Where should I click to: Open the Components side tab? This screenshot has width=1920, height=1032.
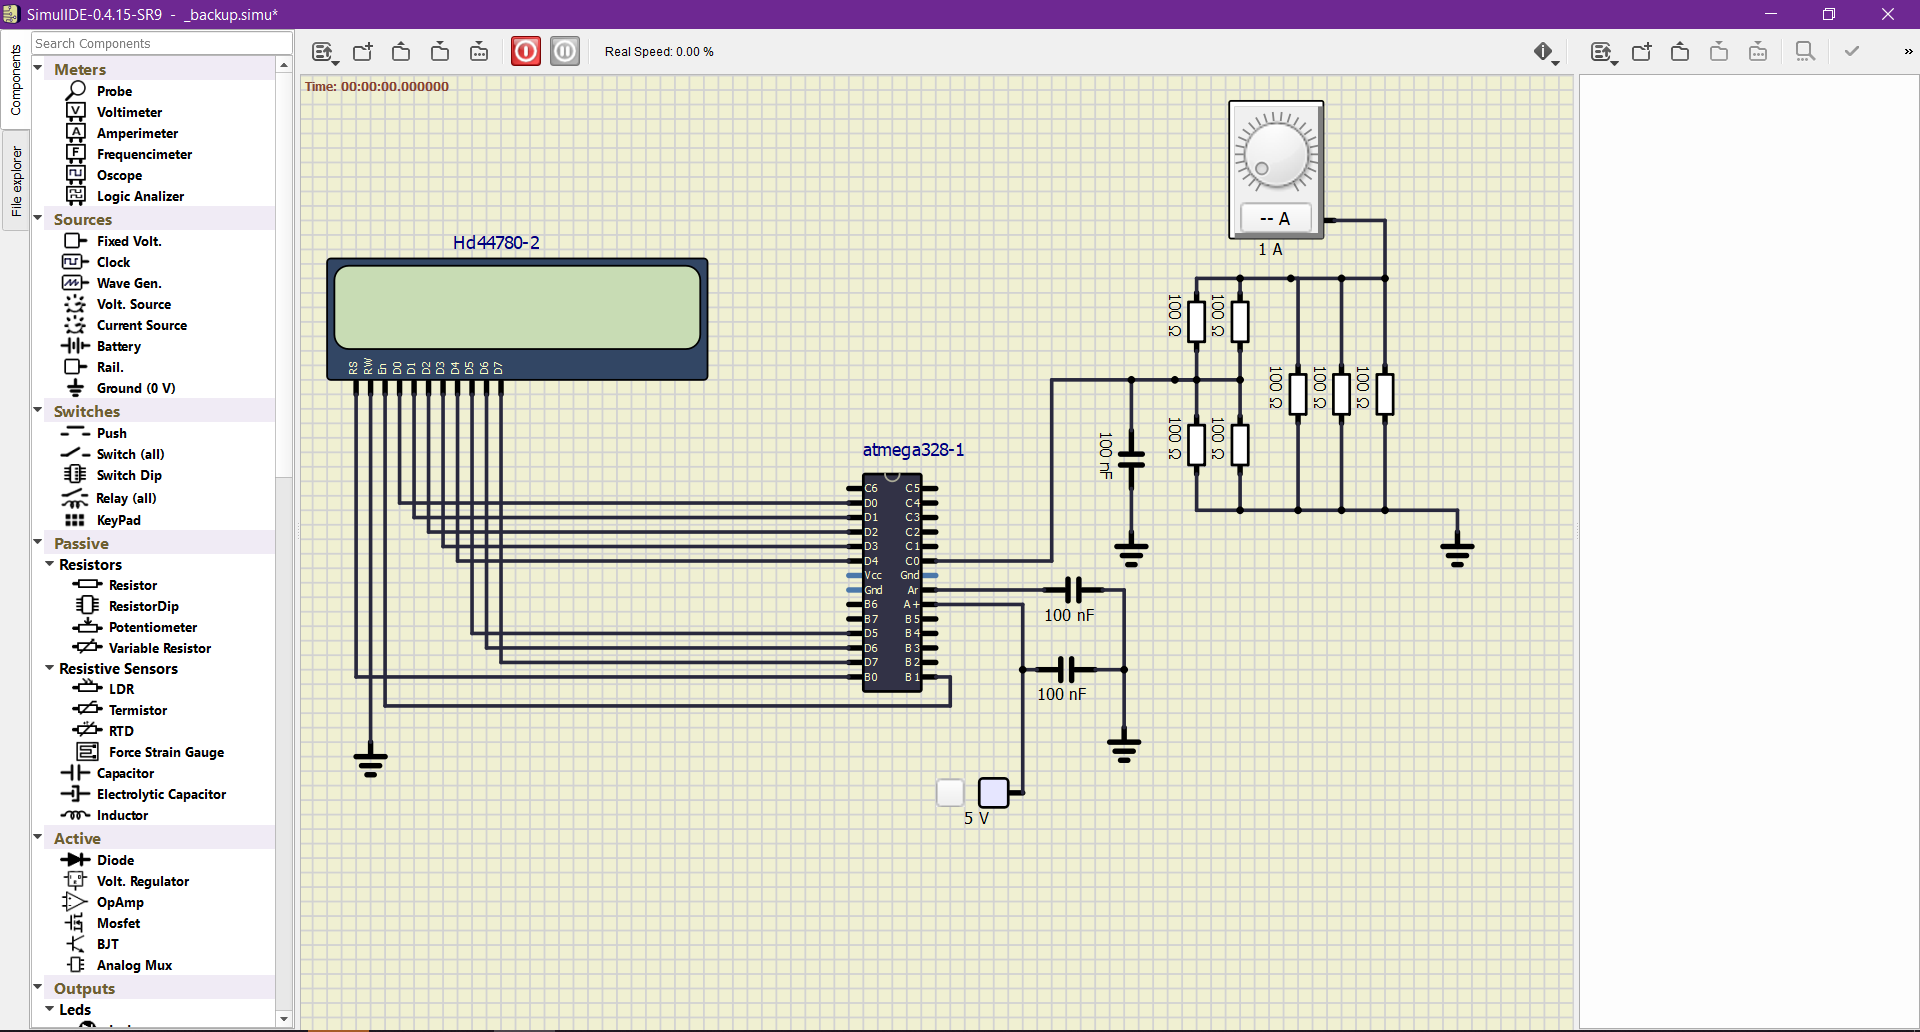point(15,80)
